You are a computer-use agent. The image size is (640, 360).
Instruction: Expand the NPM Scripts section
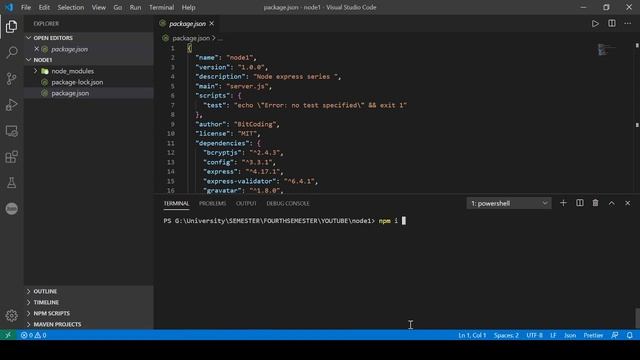pyautogui.click(x=89, y=313)
